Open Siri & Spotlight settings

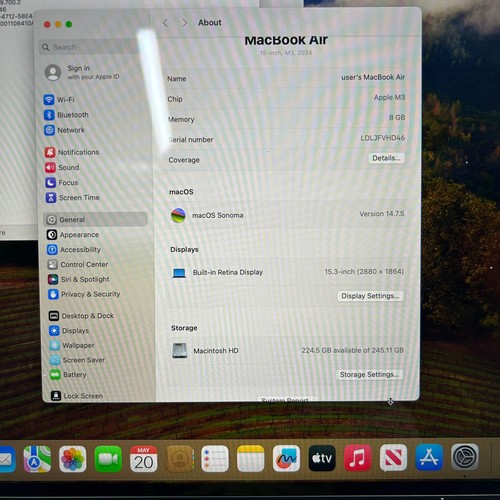coord(79,279)
